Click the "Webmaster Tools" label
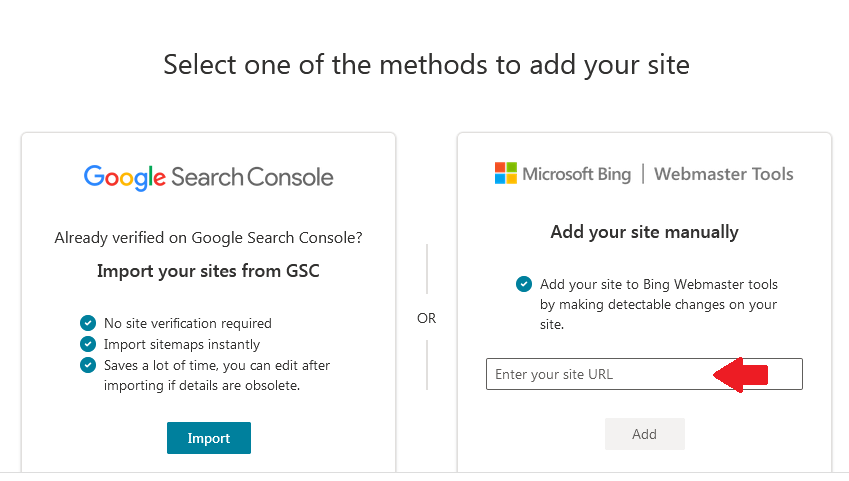Screen dimensions: 849x481 point(724,174)
